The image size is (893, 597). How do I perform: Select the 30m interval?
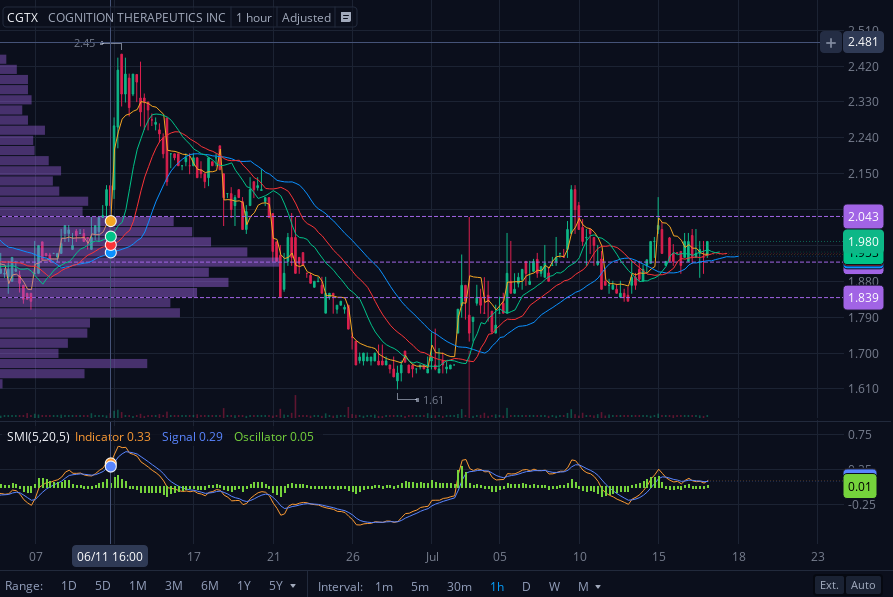point(459,586)
